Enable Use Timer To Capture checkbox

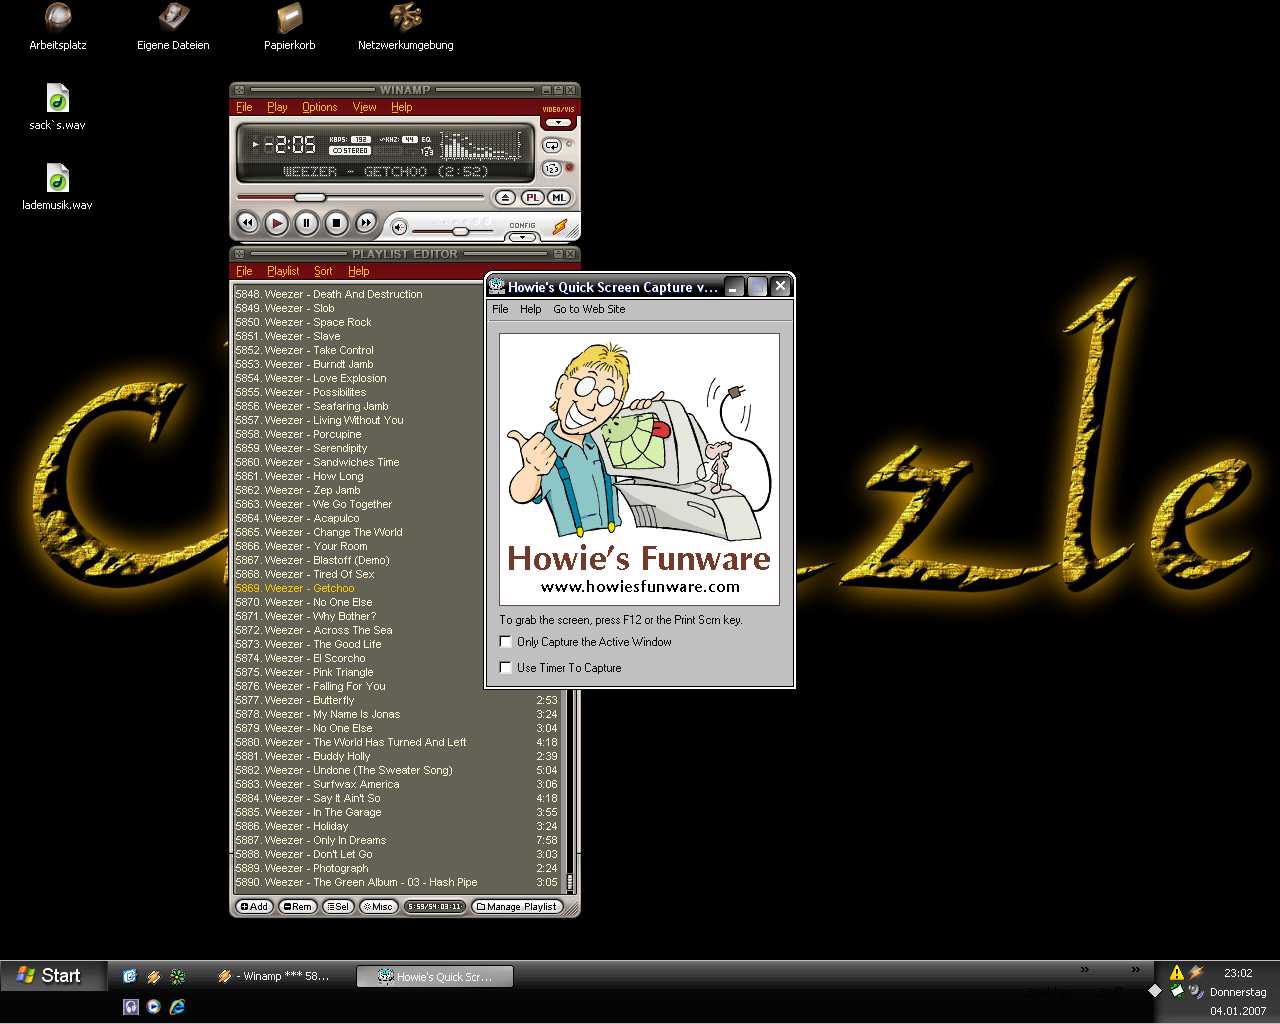(x=506, y=667)
